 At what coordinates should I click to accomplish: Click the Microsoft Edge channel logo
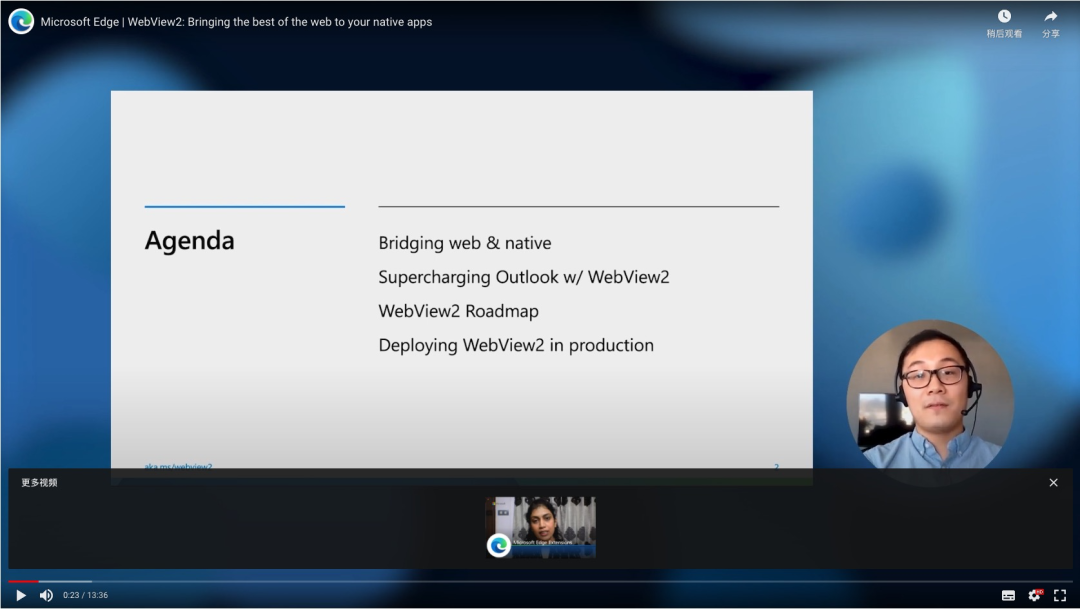click(x=21, y=21)
